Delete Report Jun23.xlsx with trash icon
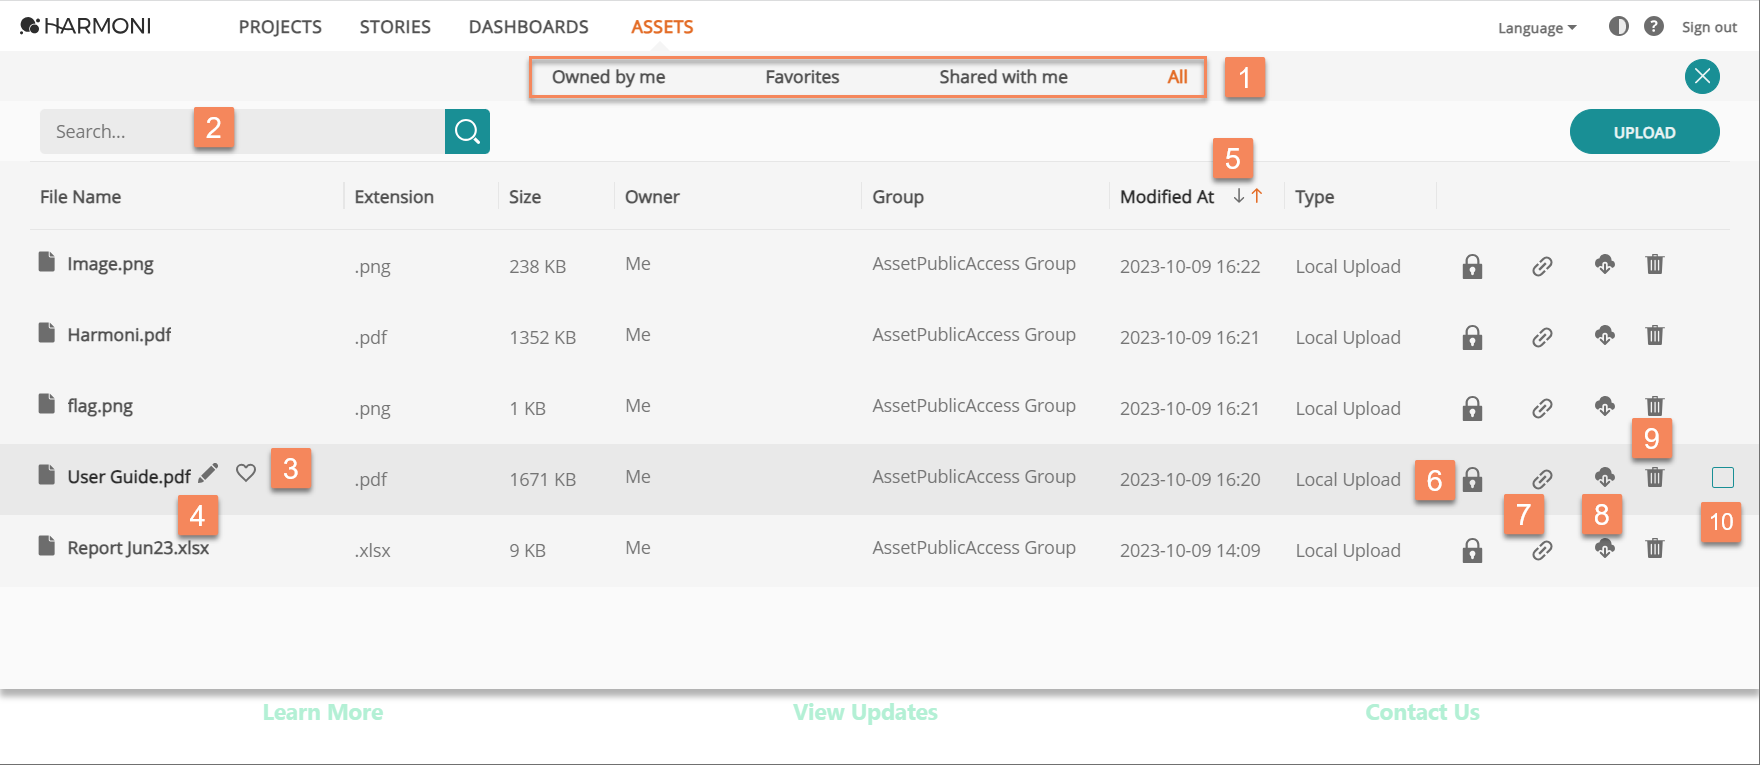 pos(1655,548)
